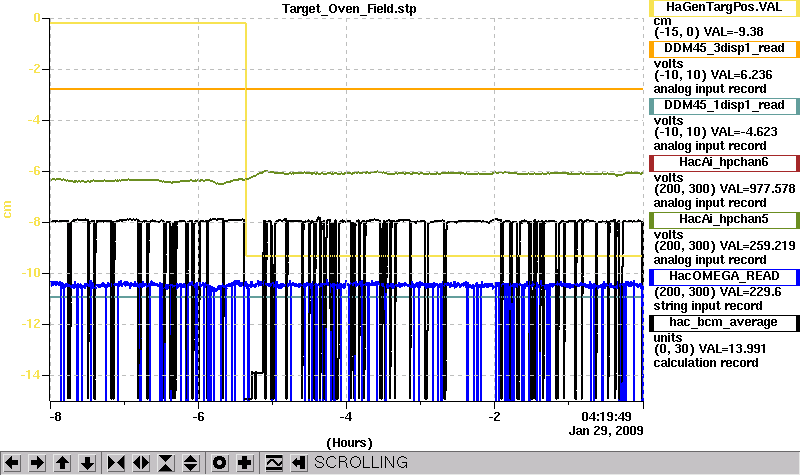
Task: Shift plot down with down arrow button
Action: point(88,463)
